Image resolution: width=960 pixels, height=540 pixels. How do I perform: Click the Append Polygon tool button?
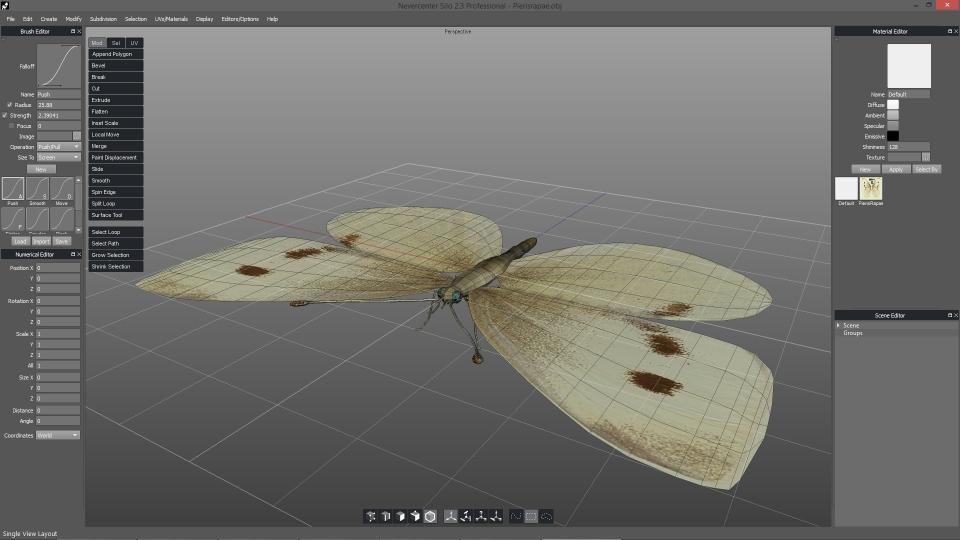116,54
